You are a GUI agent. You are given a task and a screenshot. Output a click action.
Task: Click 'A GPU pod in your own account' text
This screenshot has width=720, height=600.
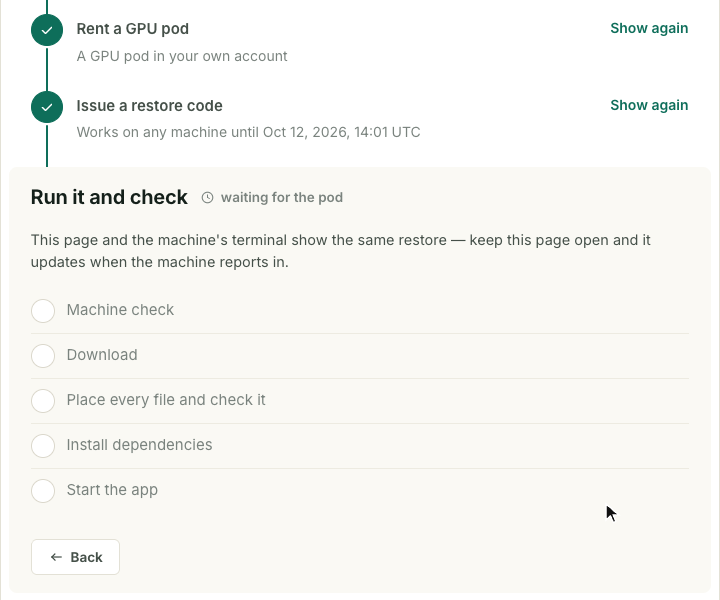(x=182, y=56)
